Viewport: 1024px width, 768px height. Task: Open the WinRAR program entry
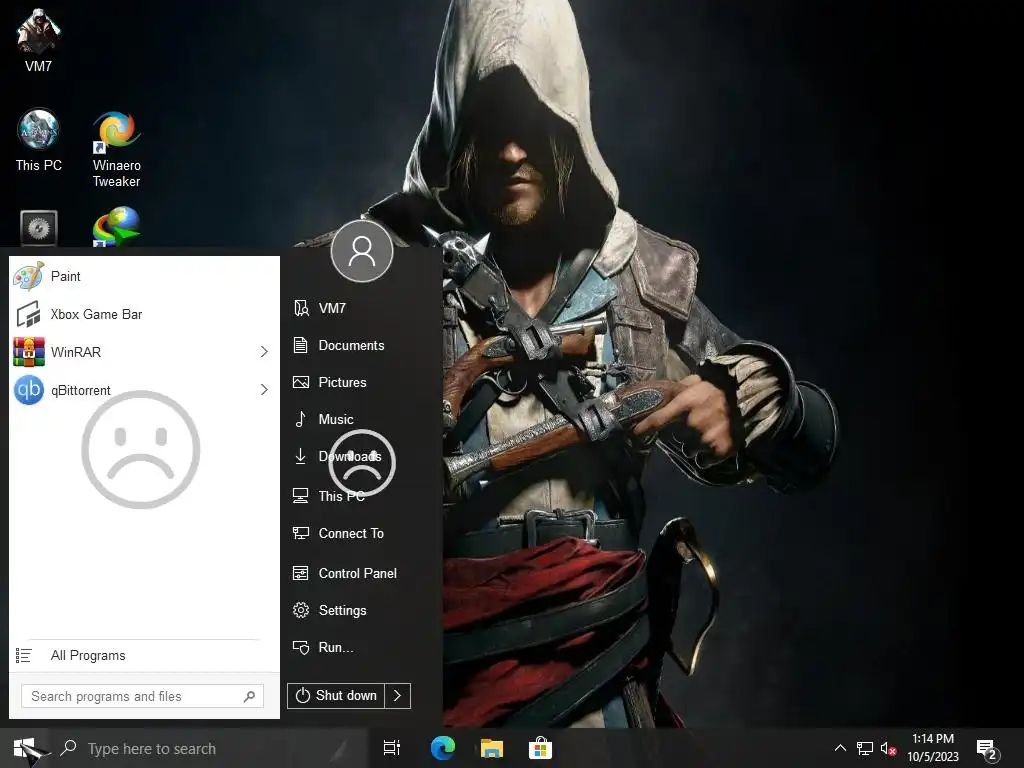click(144, 352)
